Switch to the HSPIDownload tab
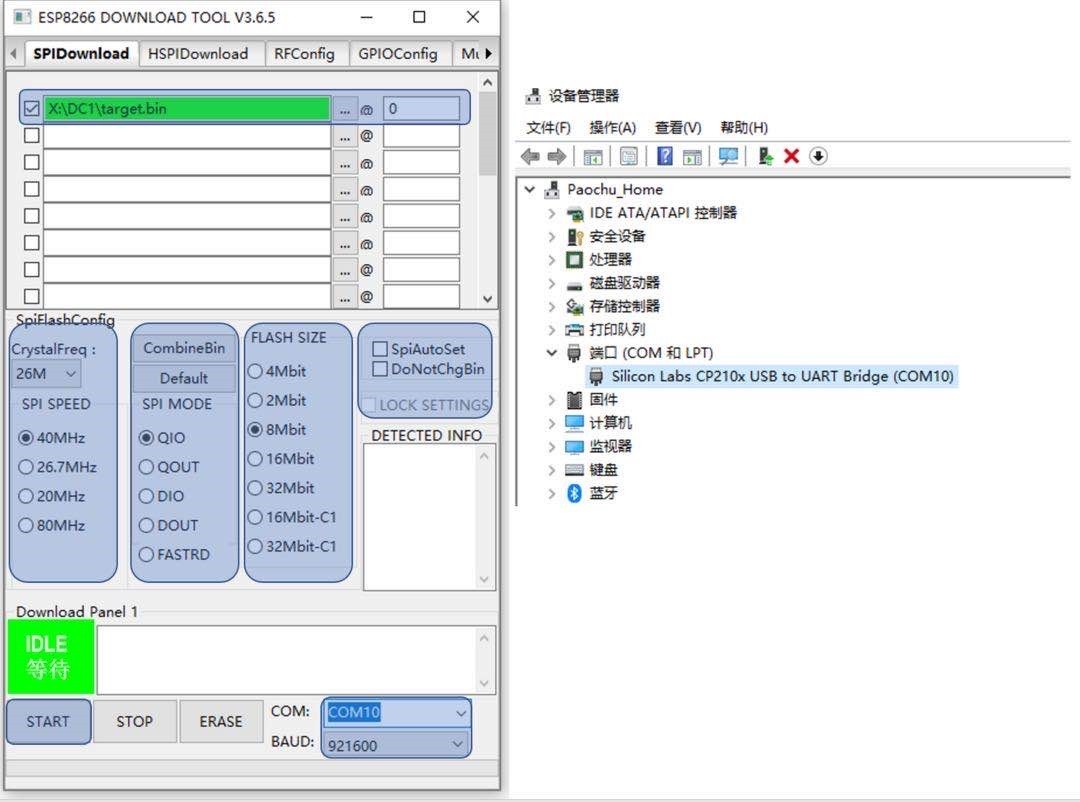Viewport: 1080px width, 802px height. 200,53
